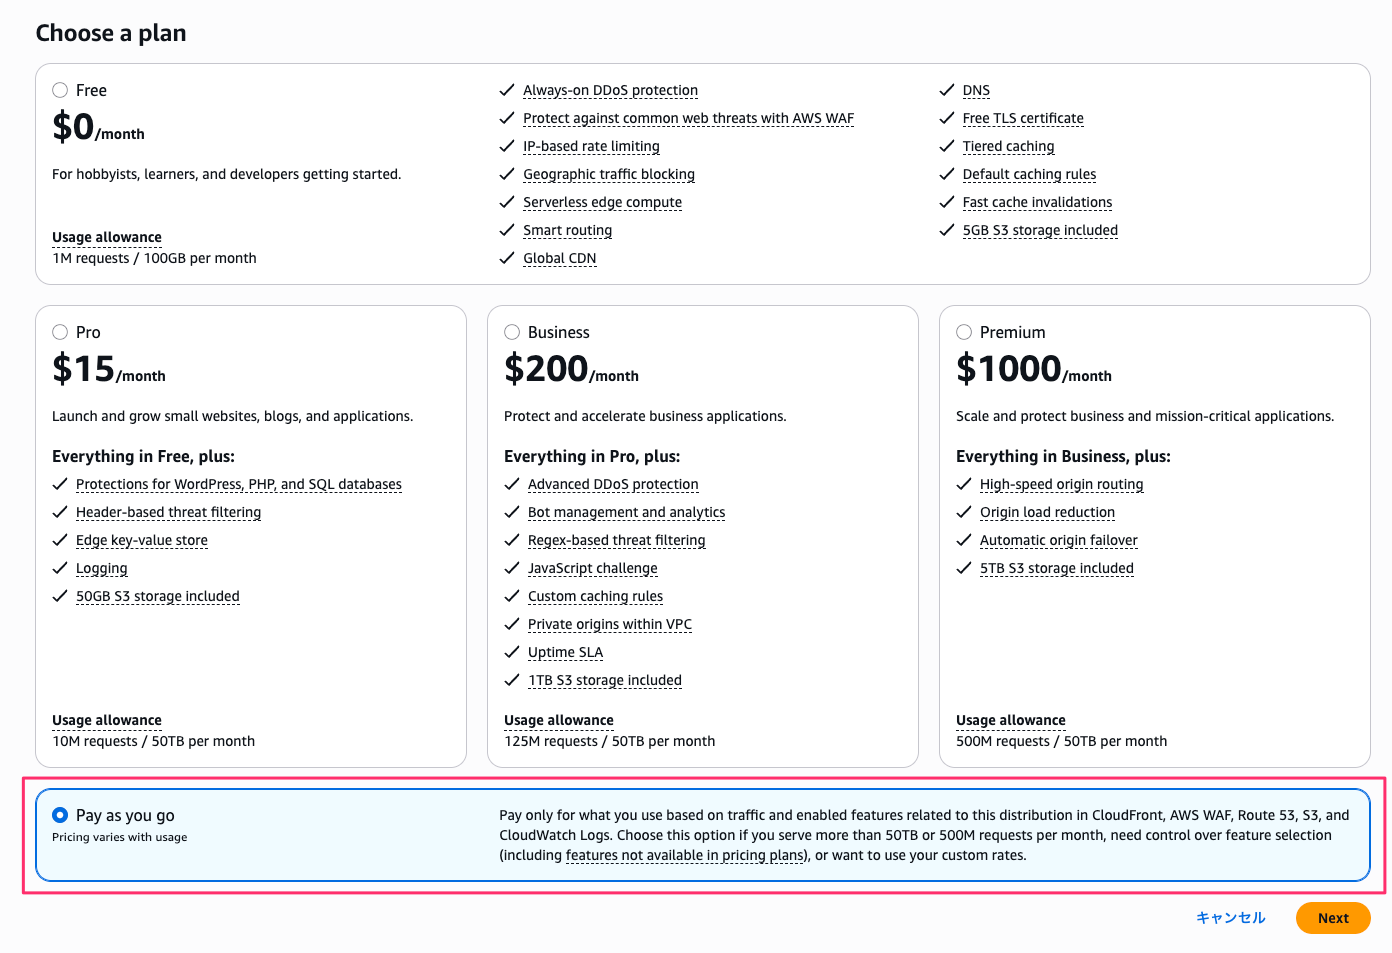This screenshot has width=1392, height=953.
Task: Open the Uptime SLA link
Action: point(565,652)
